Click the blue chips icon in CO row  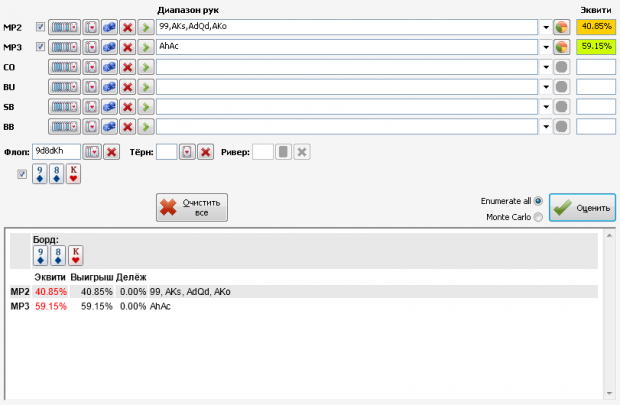coord(109,67)
